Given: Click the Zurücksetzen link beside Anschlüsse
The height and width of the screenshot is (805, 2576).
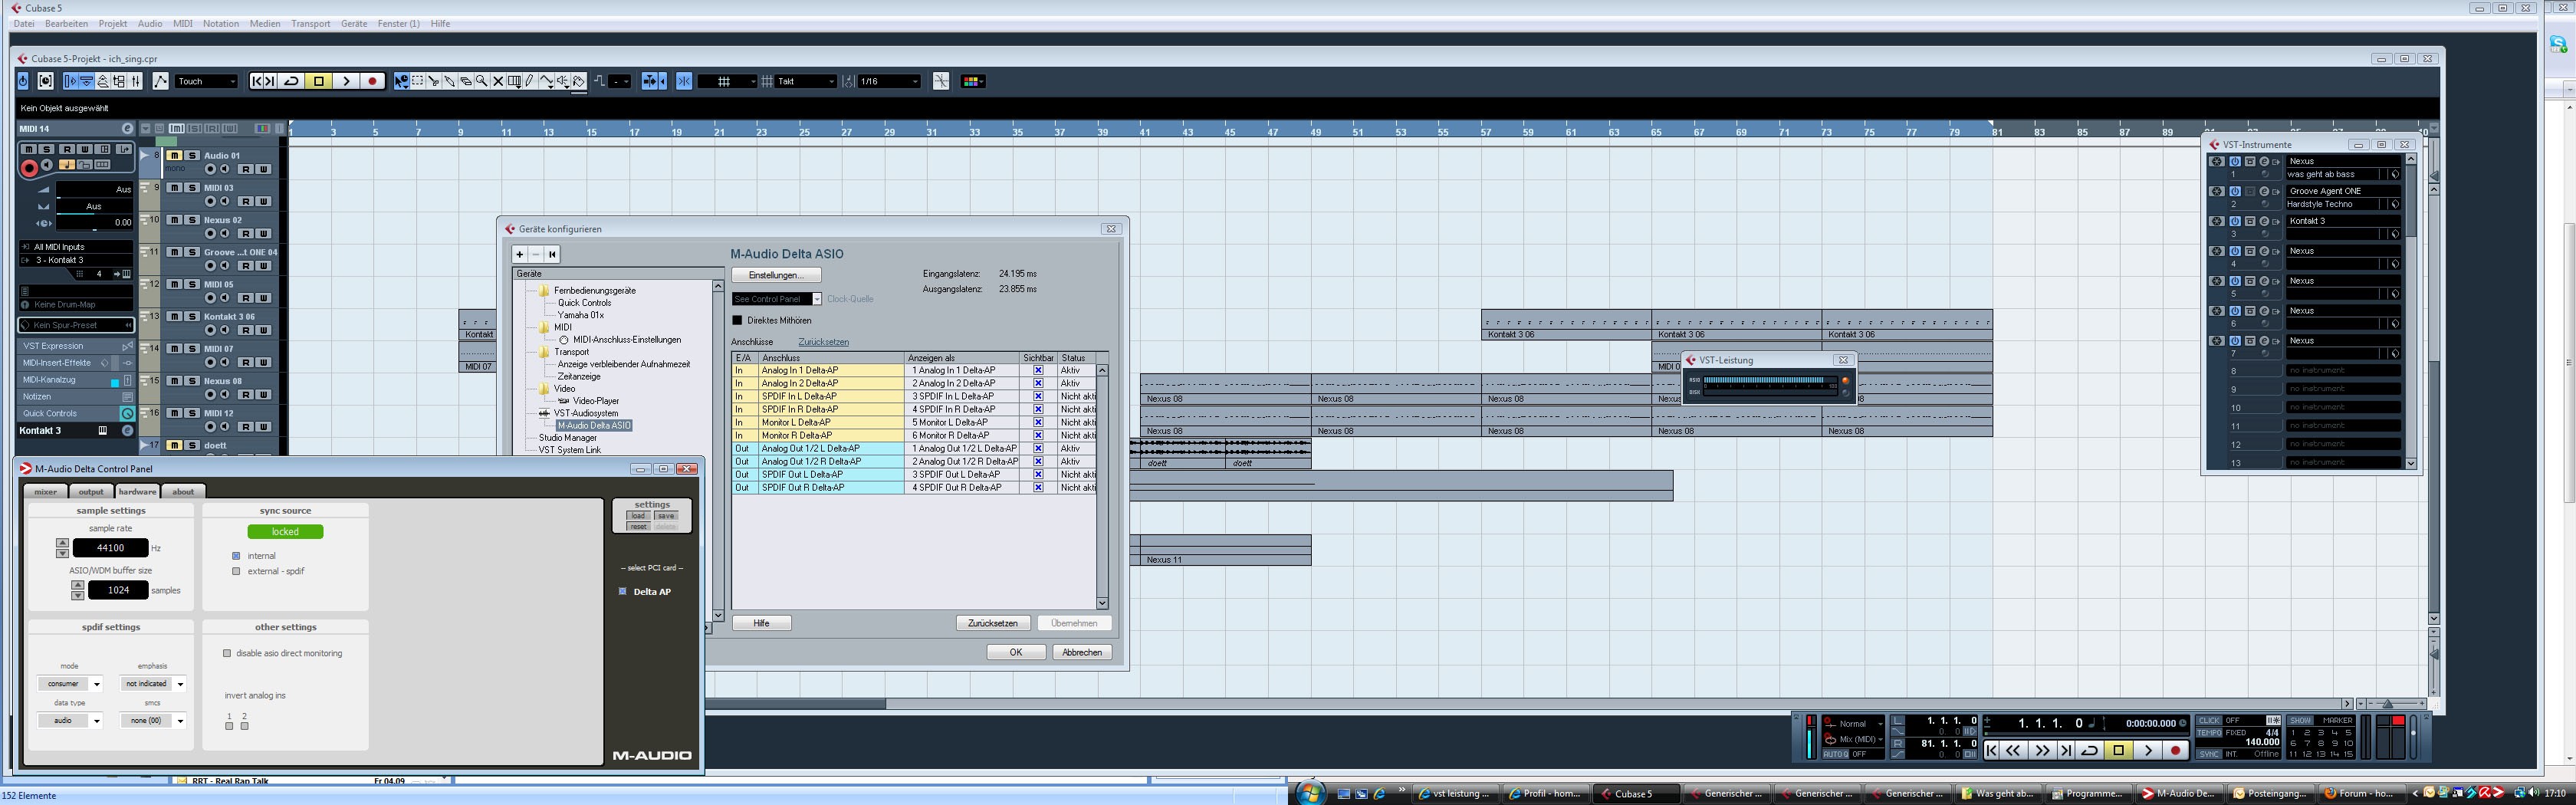Looking at the screenshot, I should [x=823, y=342].
